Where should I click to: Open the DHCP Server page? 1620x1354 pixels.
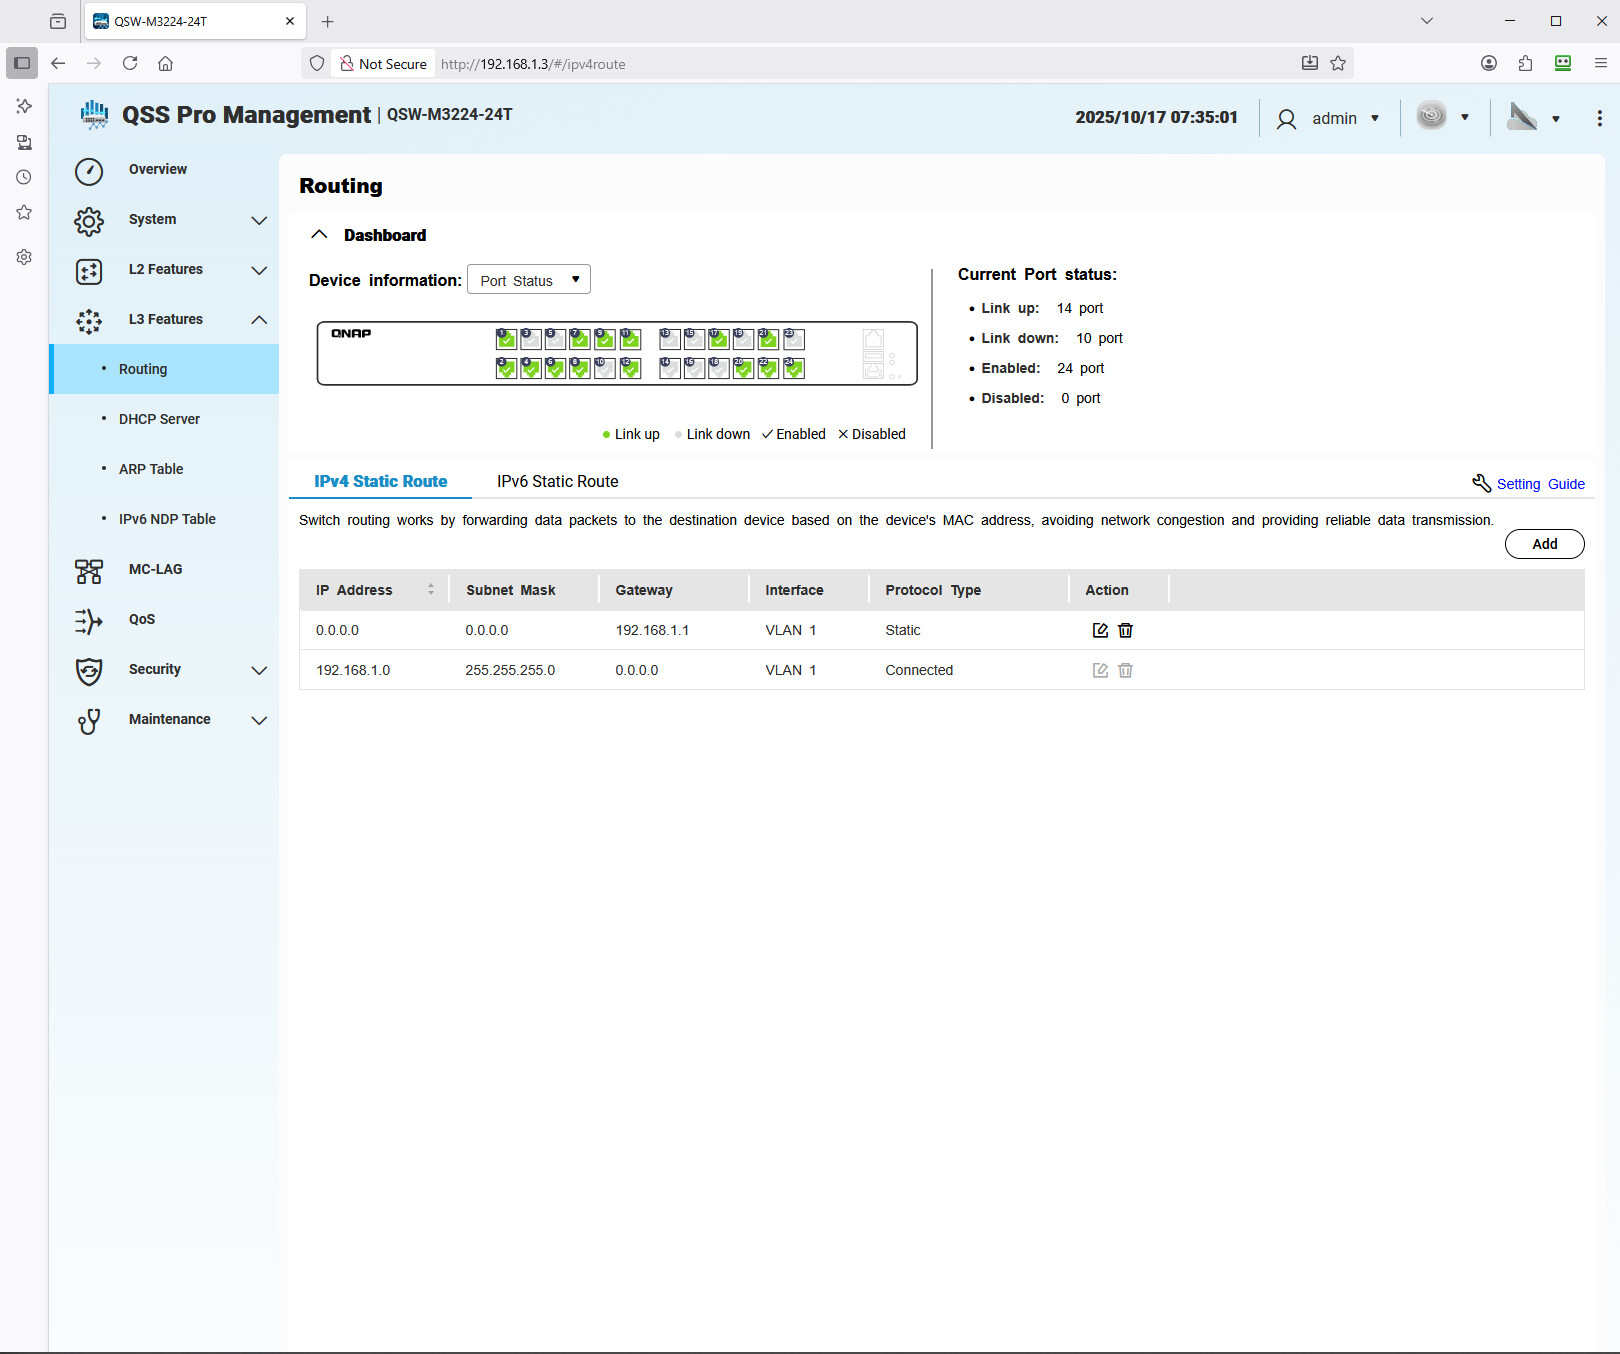159,419
